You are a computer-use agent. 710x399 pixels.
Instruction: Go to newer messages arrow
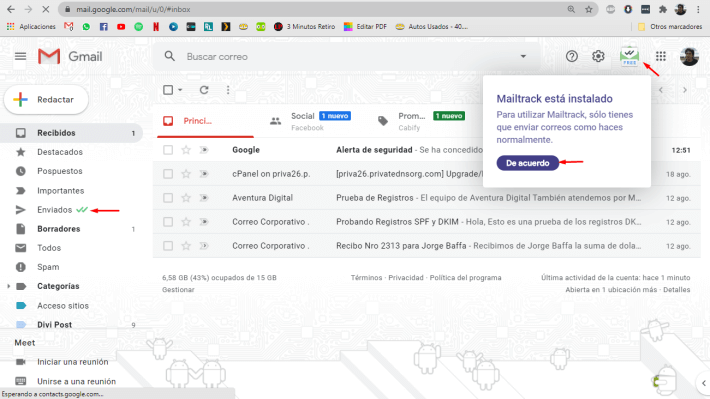tap(661, 90)
